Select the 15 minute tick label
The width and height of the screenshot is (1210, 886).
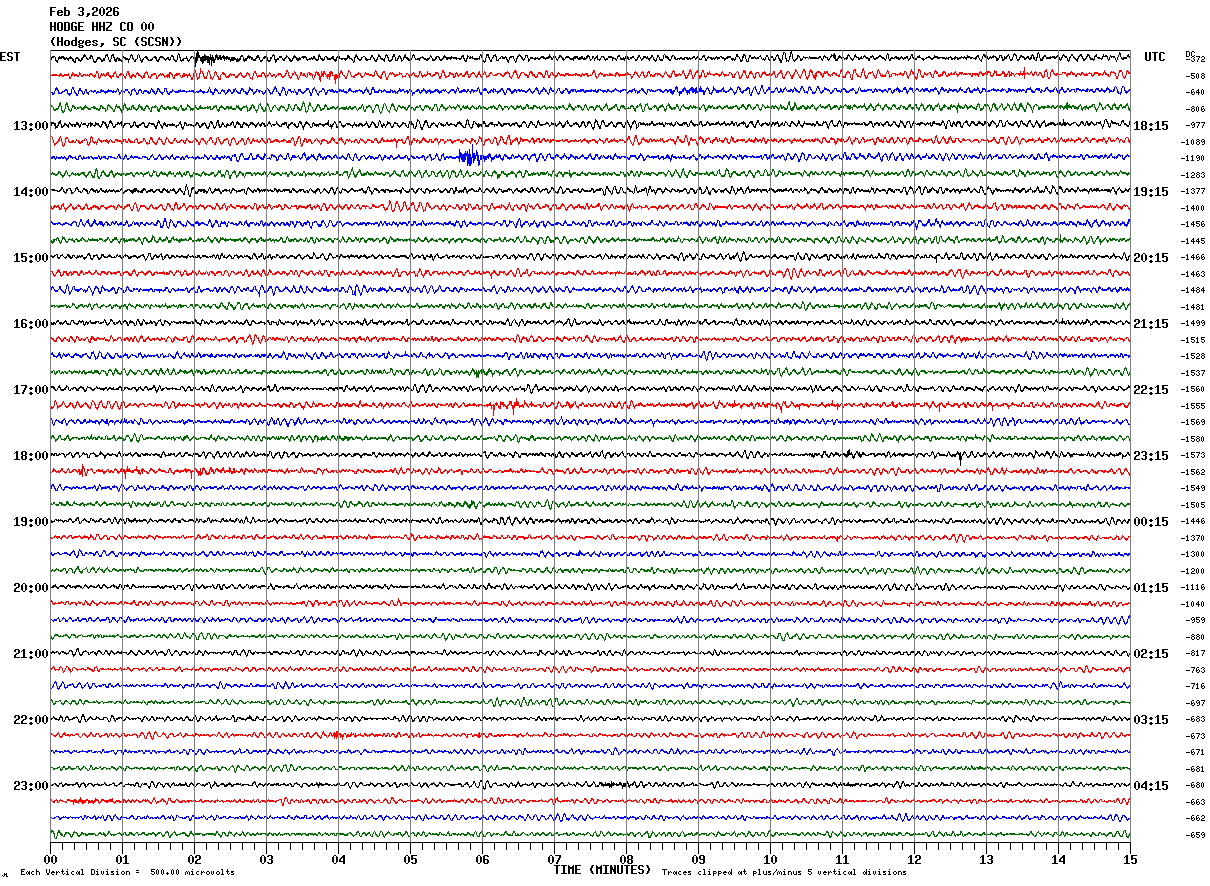pos(1129,860)
